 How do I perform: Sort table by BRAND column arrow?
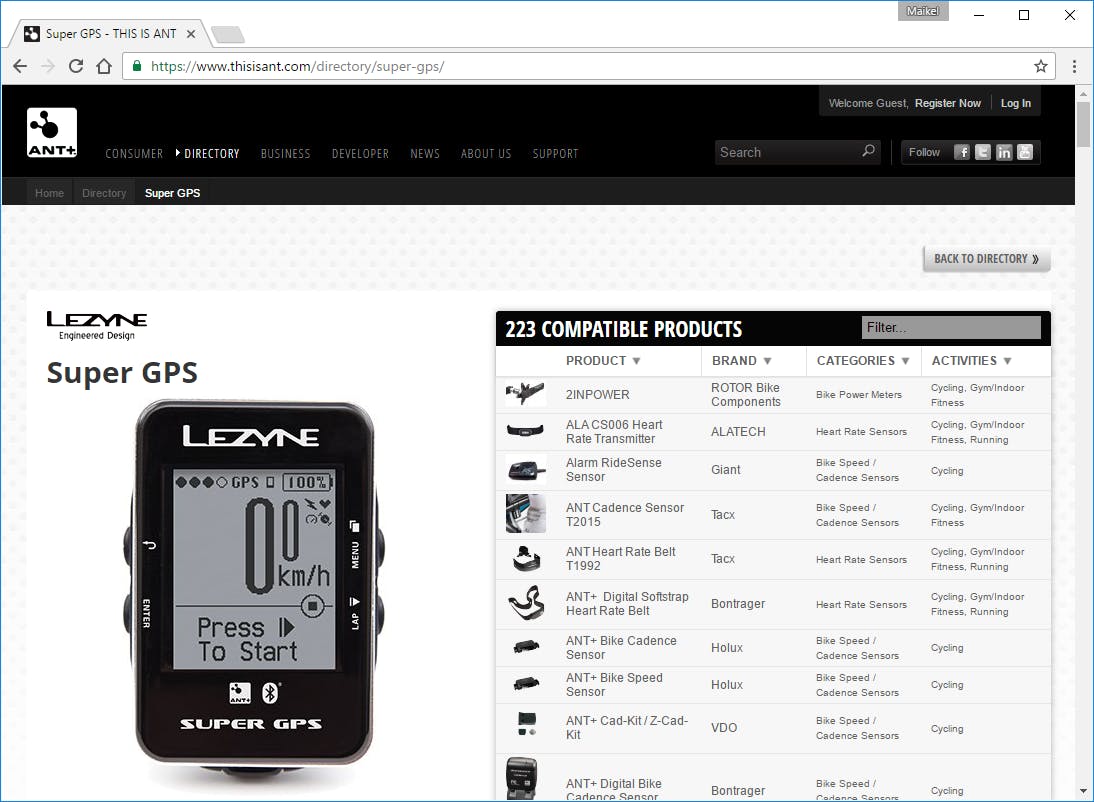pos(767,361)
